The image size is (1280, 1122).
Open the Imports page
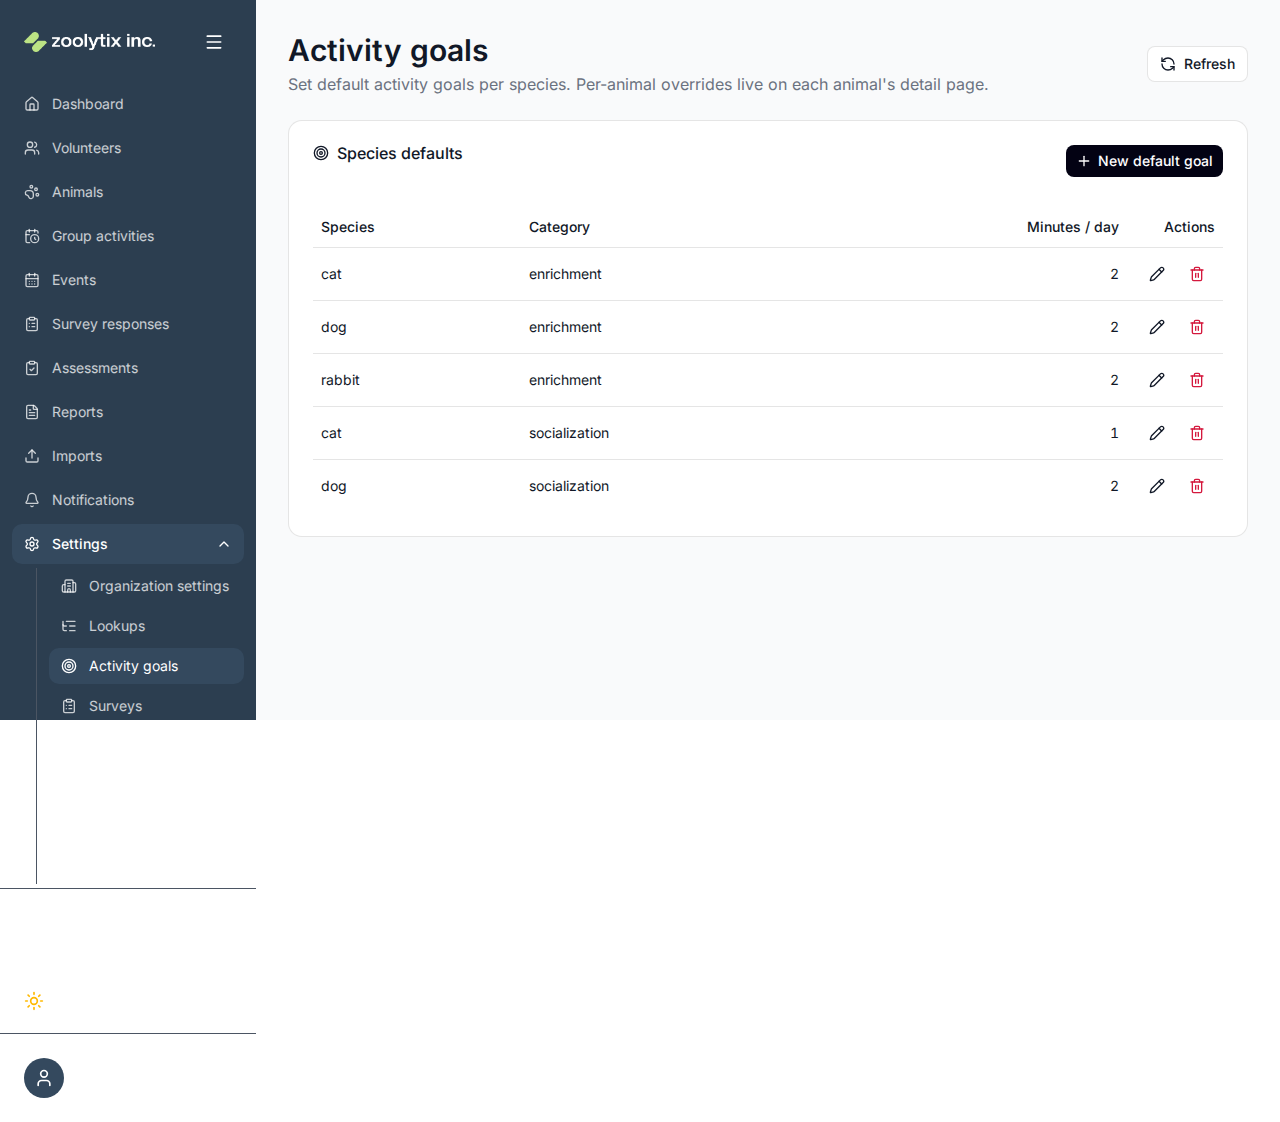pos(128,456)
